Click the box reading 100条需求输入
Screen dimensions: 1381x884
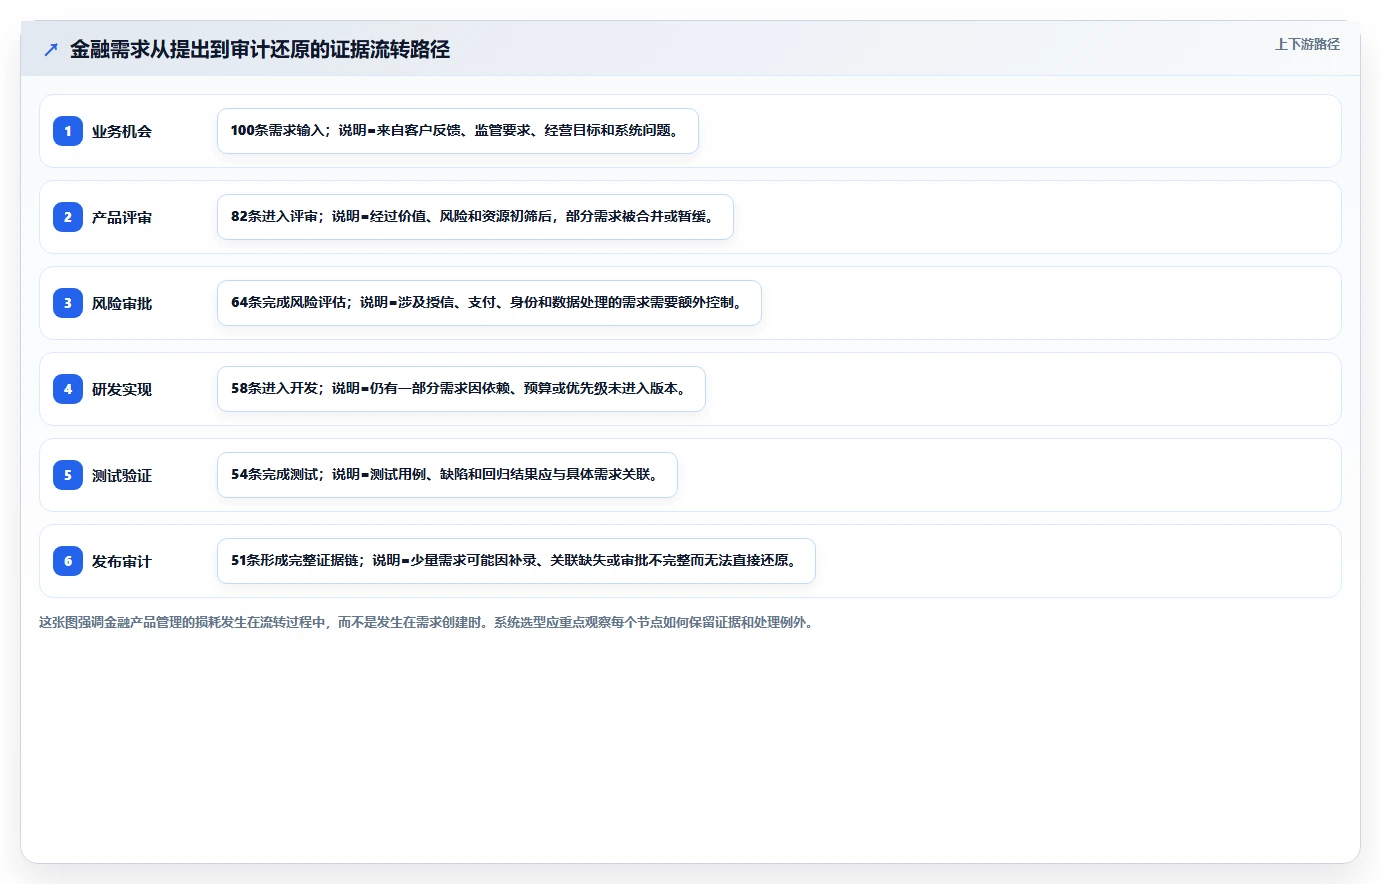[x=458, y=131]
